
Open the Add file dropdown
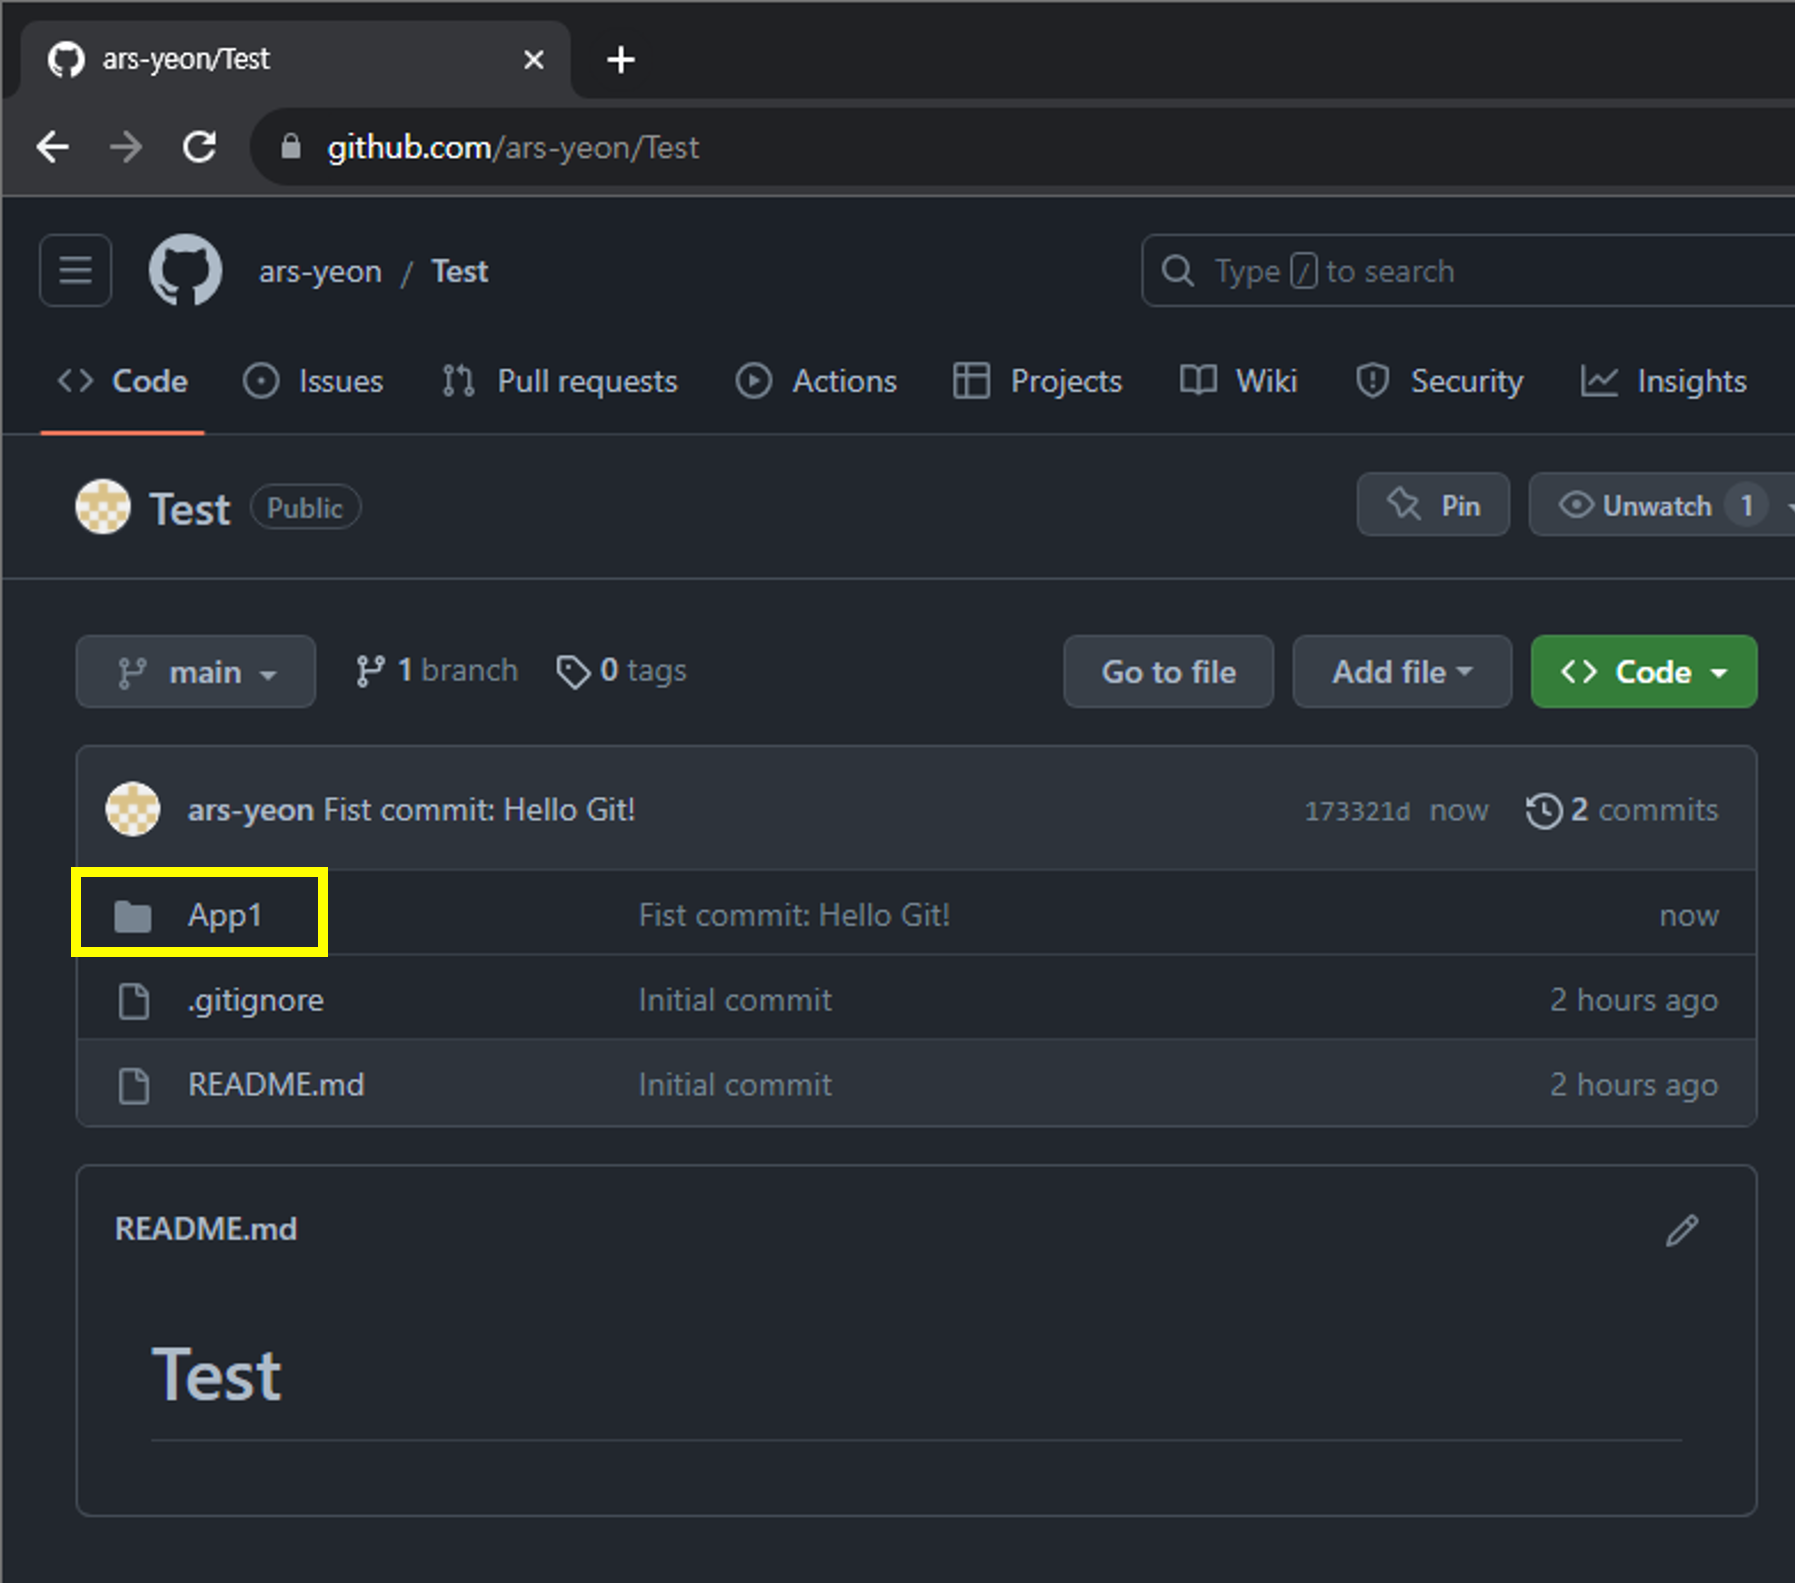tap(1402, 672)
